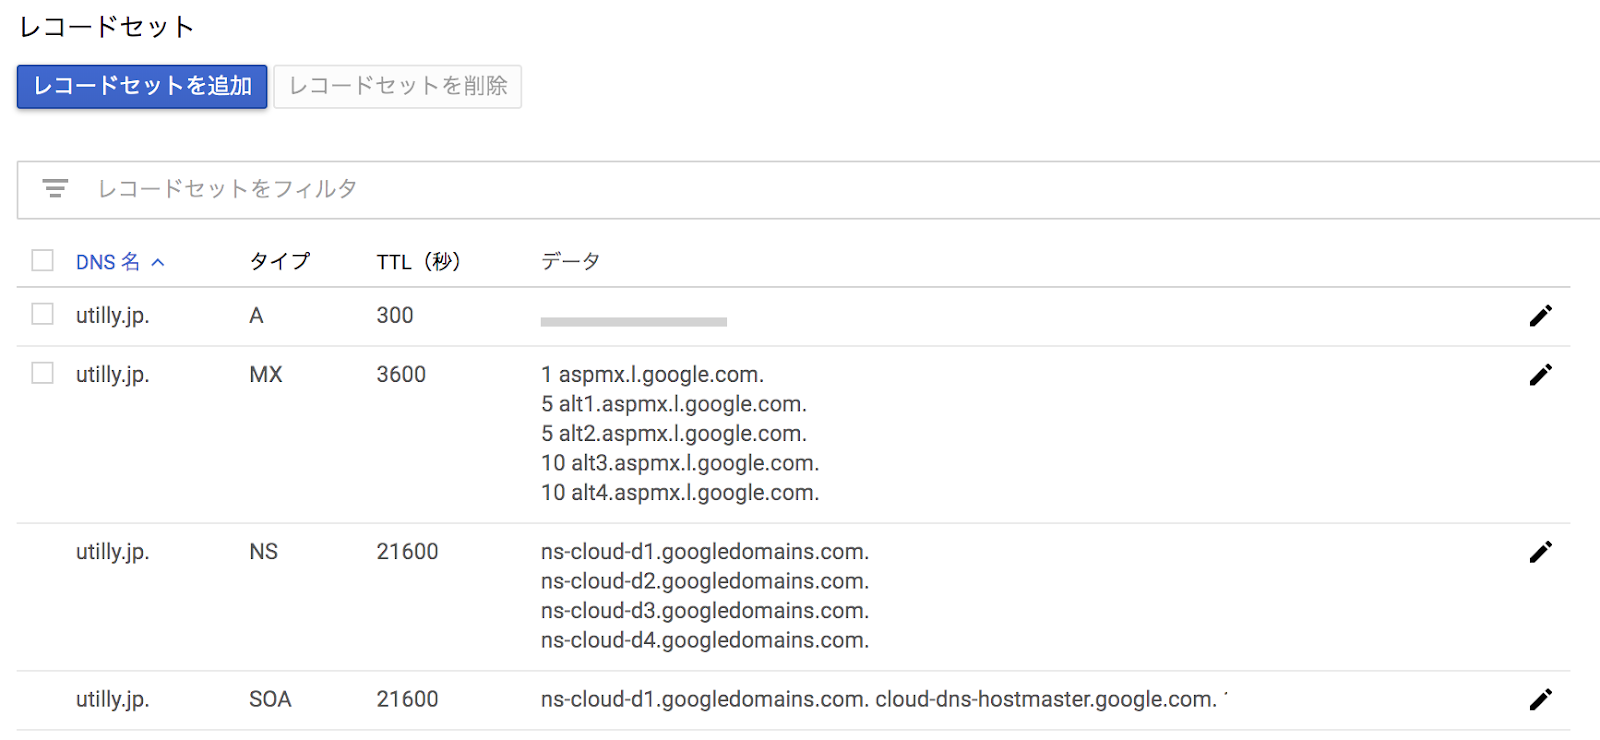Sort by the DNS 名 column header
Screen dimensions: 1600x740
tap(107, 262)
